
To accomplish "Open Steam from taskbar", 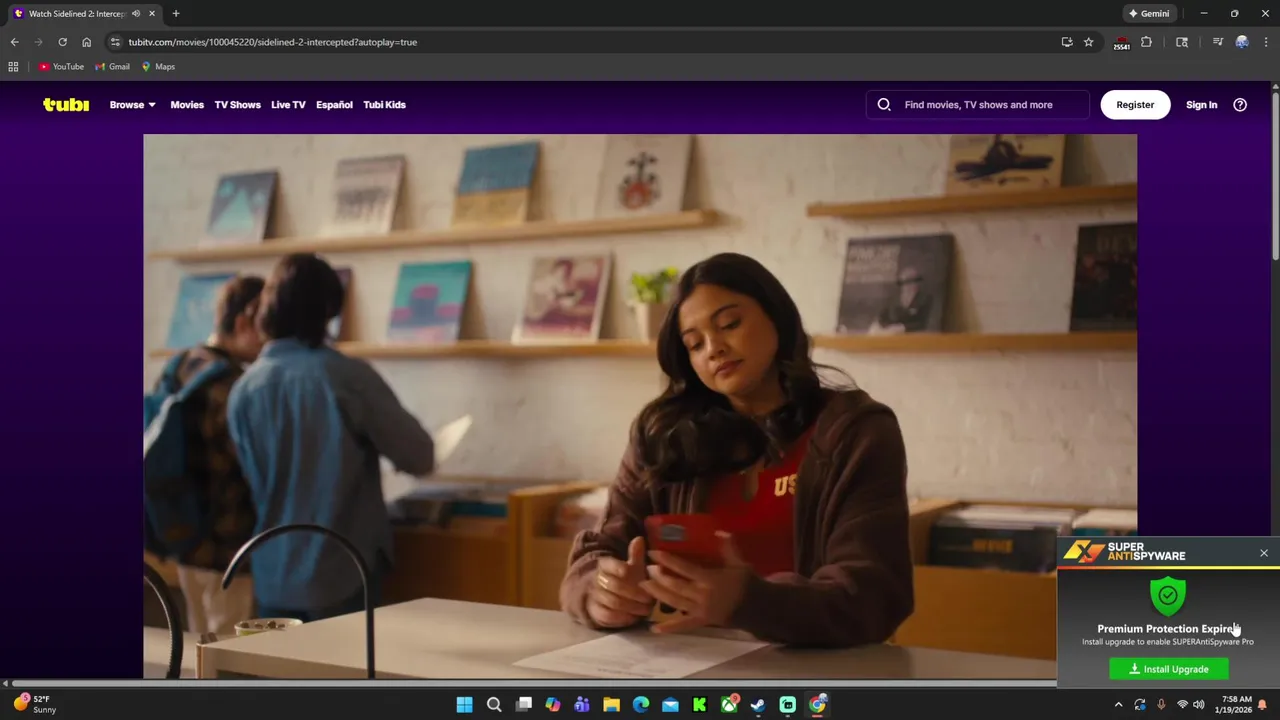I will pos(758,705).
